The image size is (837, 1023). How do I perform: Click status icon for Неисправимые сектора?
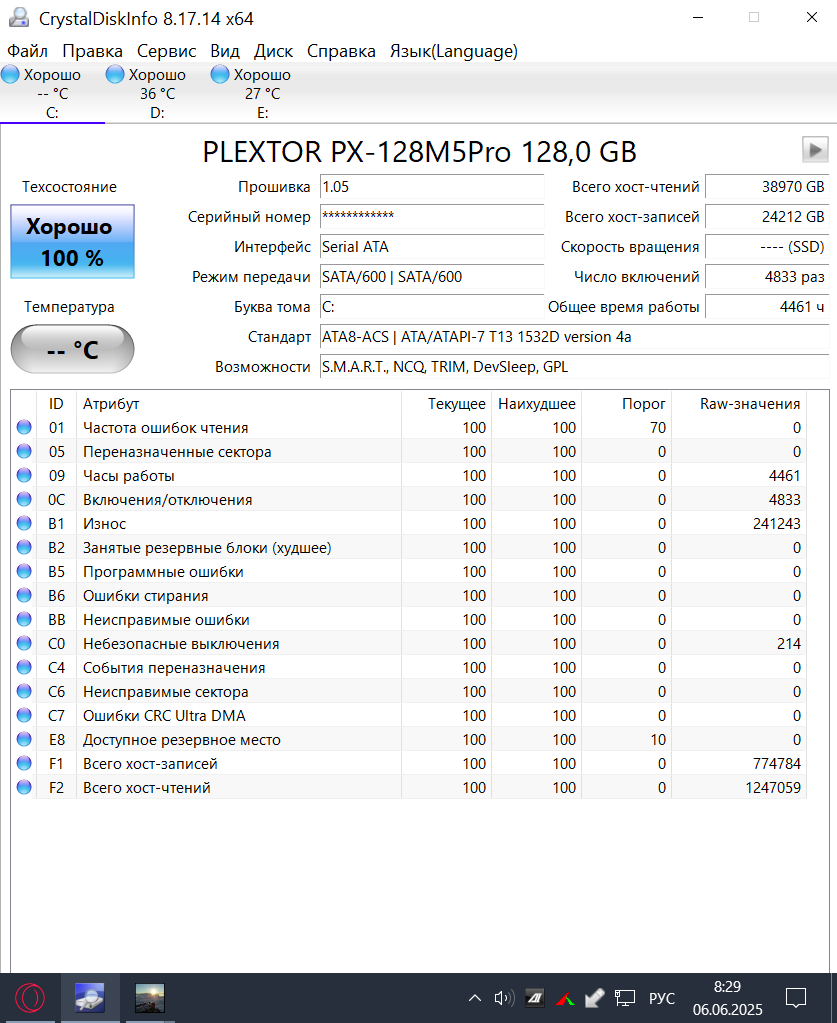pos(24,691)
